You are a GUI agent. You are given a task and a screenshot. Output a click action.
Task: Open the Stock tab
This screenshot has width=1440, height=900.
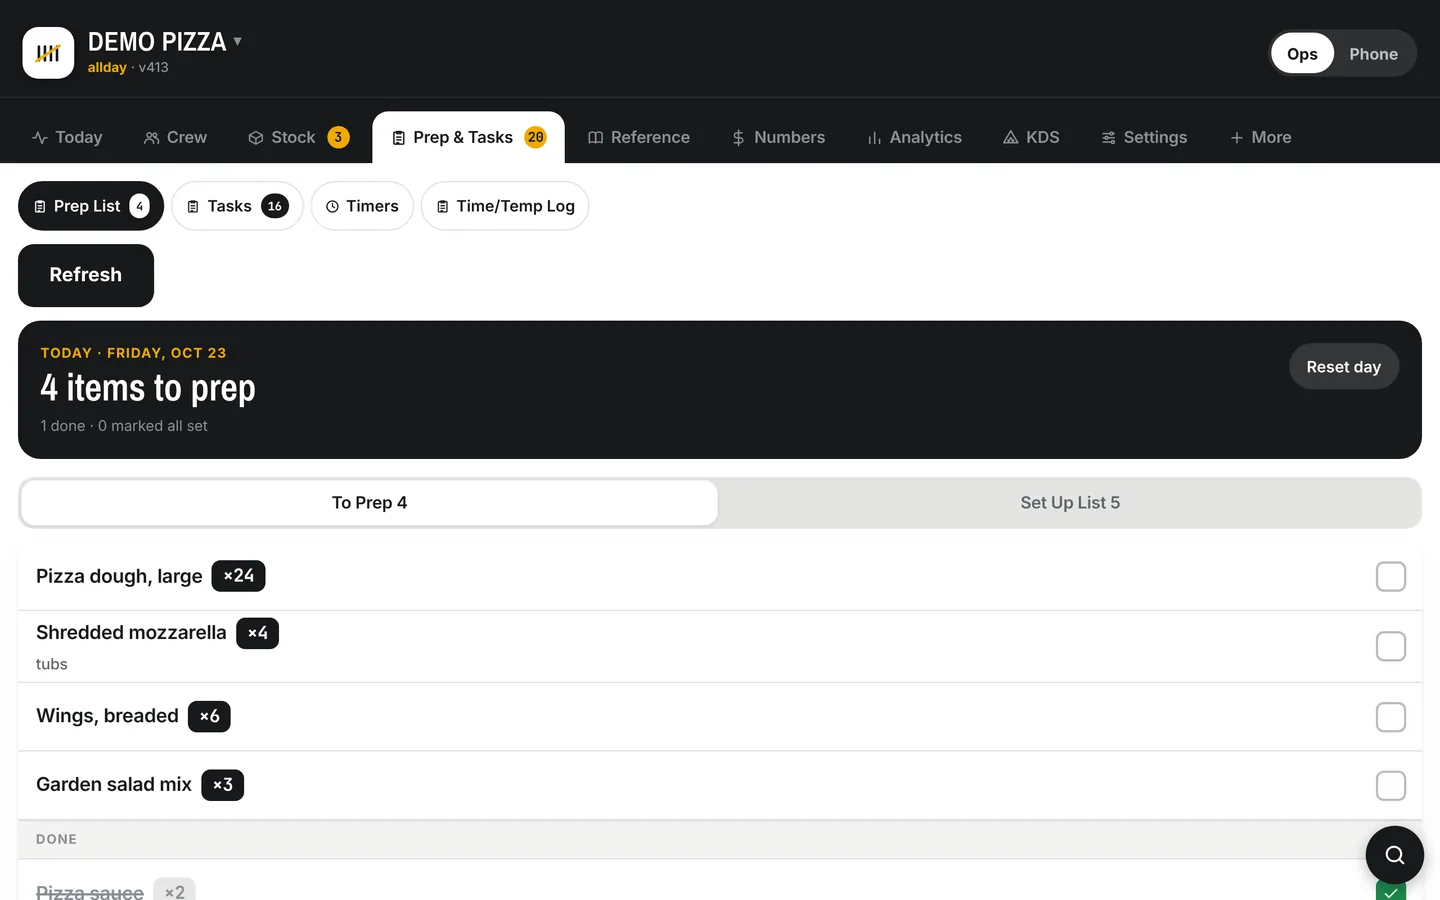(x=298, y=138)
